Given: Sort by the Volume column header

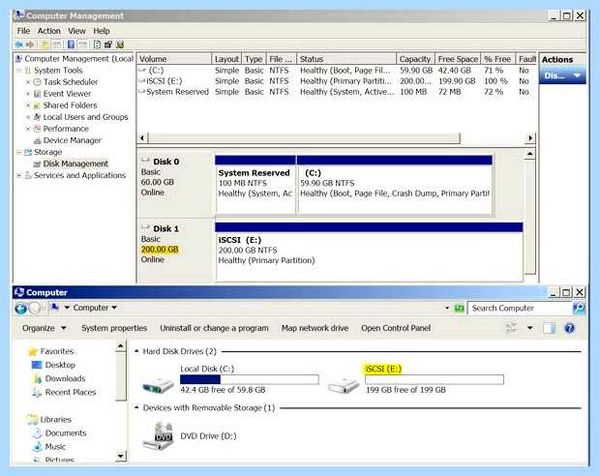Looking at the screenshot, I should coord(174,59).
